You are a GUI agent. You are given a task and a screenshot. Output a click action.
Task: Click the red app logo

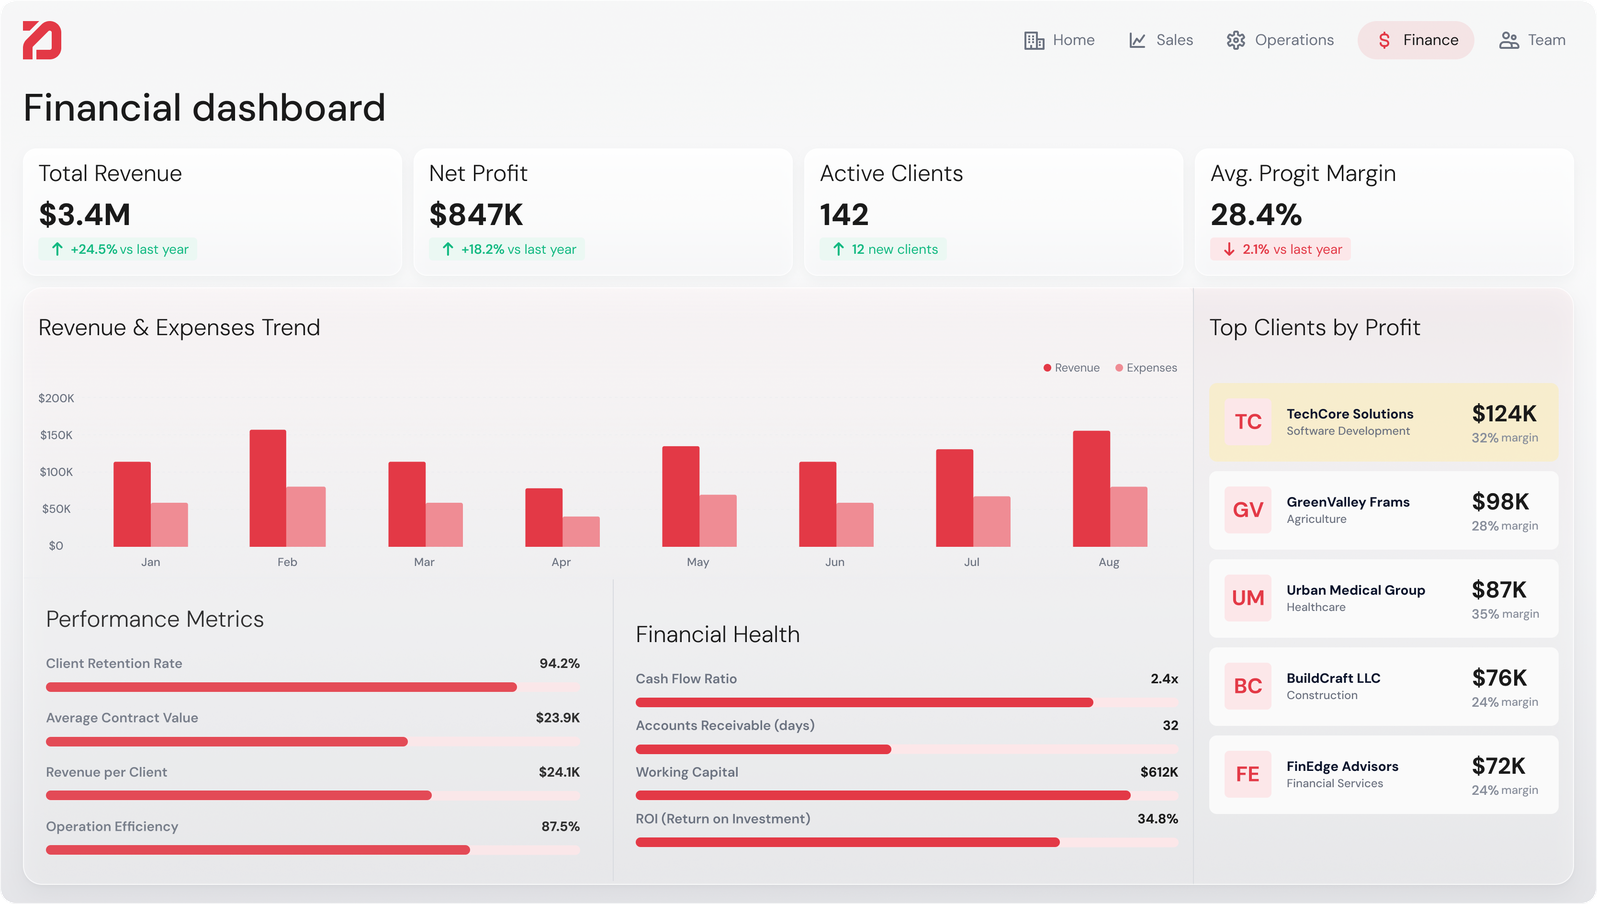[x=42, y=40]
